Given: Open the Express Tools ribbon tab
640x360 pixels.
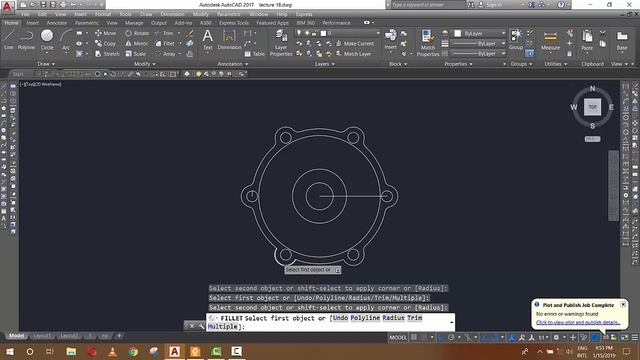Looking at the screenshot, I should pyautogui.click(x=233, y=23).
